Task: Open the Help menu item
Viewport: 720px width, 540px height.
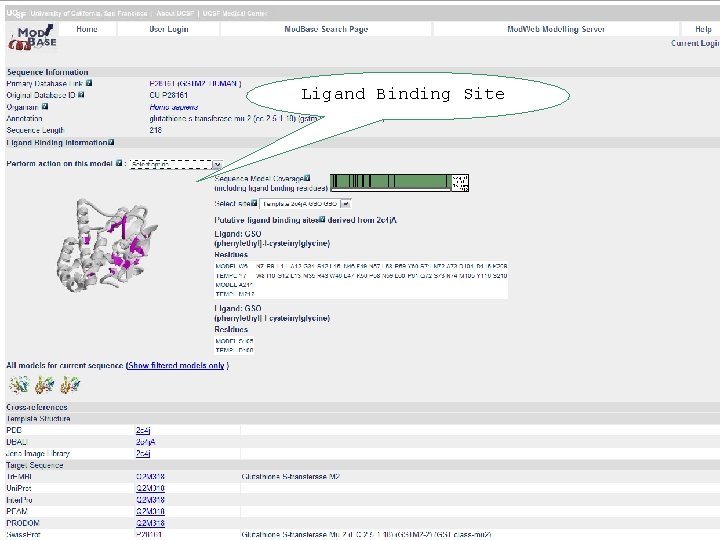Action: 703,29
